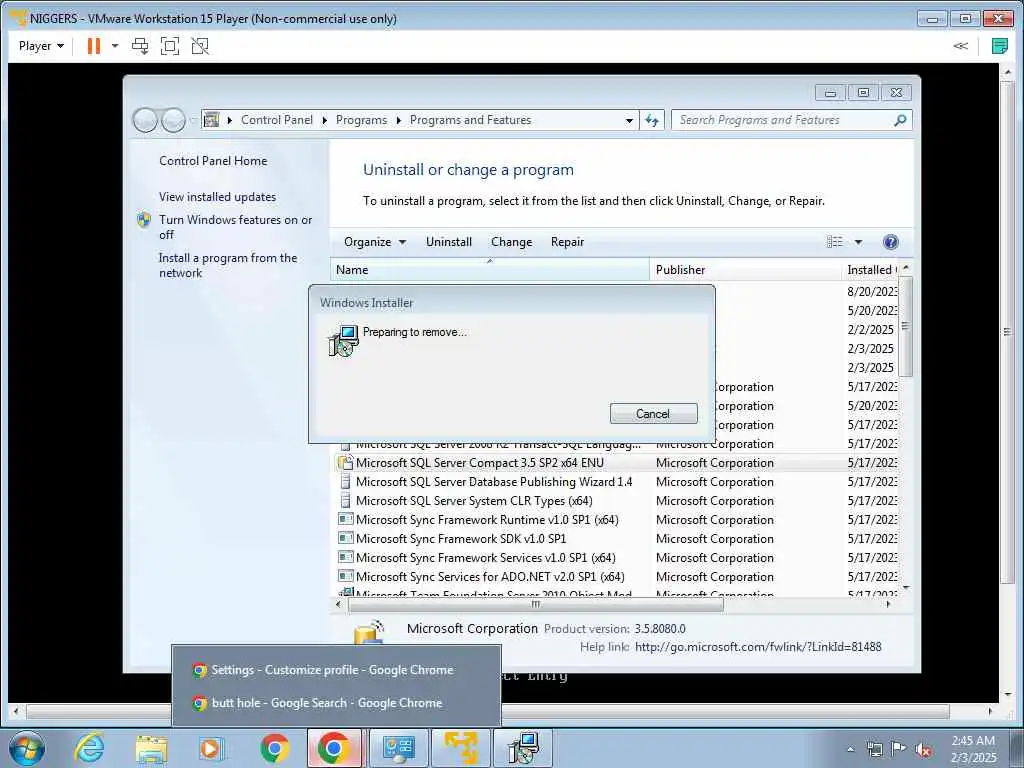Open the view options dropdown arrow
The image size is (1024, 768).
click(858, 242)
